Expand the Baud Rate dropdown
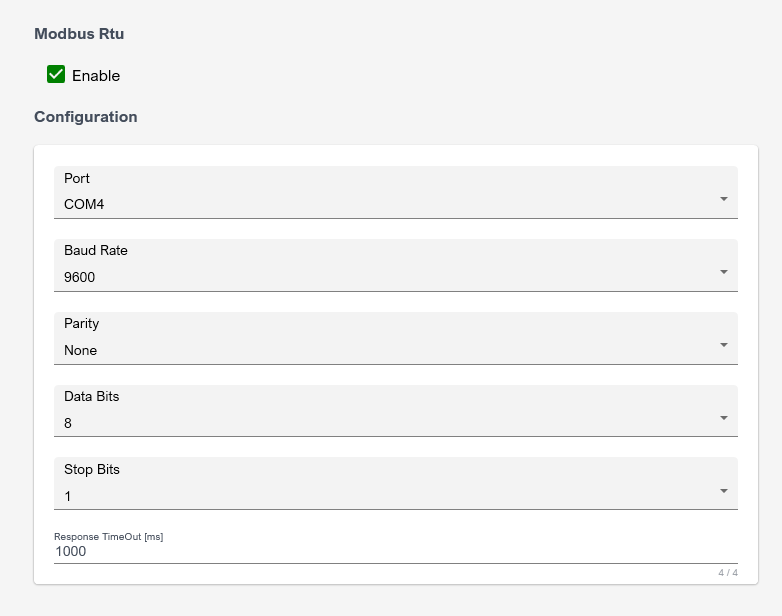 pos(395,265)
